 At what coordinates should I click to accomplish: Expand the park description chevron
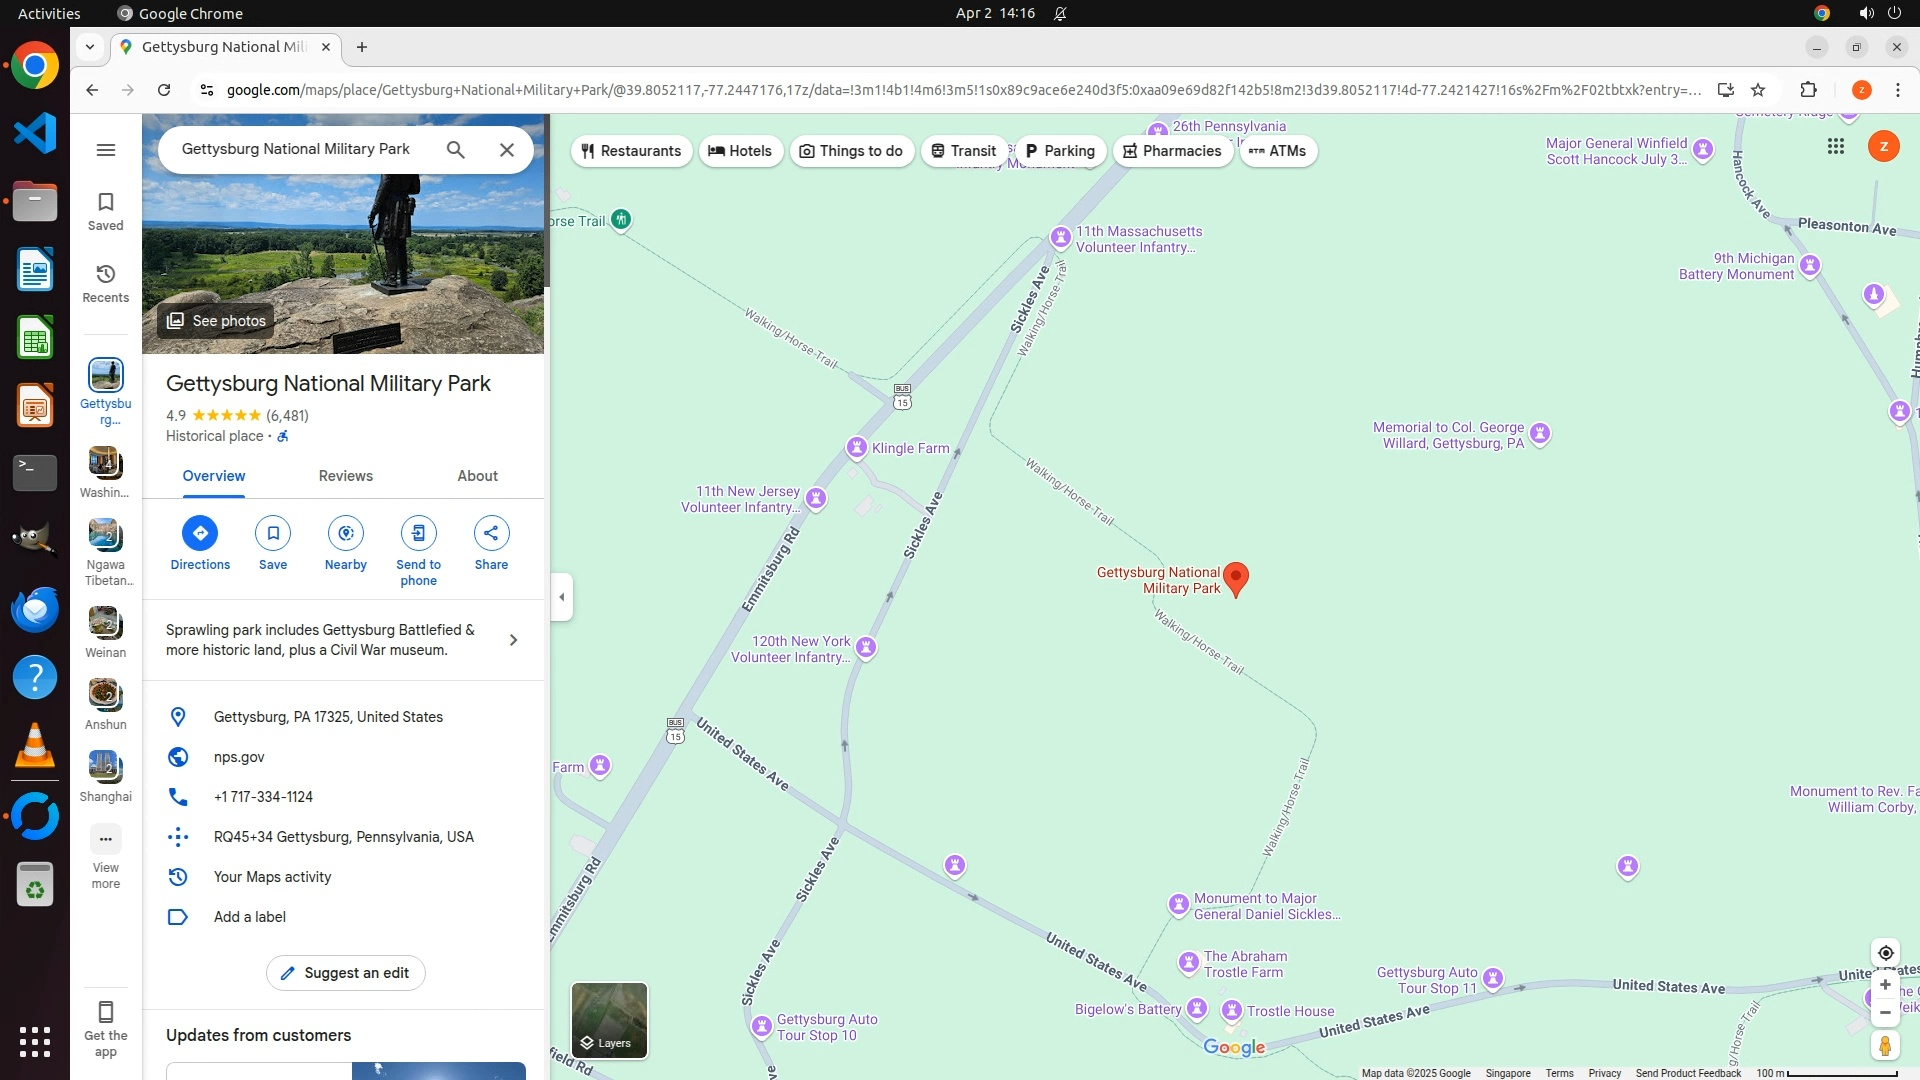coord(513,640)
